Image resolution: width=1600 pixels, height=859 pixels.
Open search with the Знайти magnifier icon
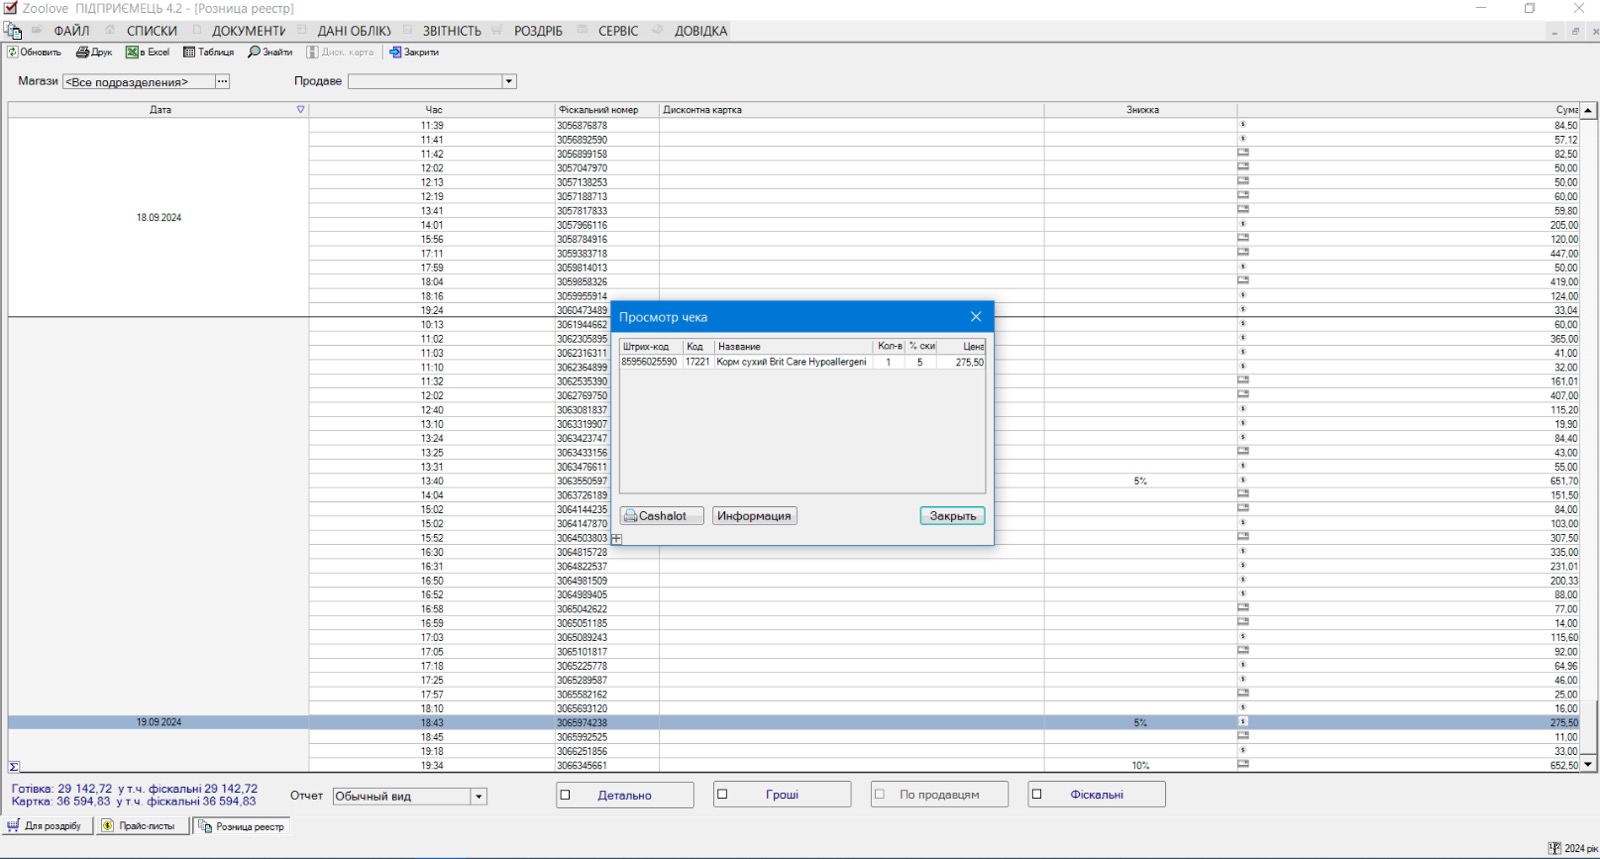(254, 52)
